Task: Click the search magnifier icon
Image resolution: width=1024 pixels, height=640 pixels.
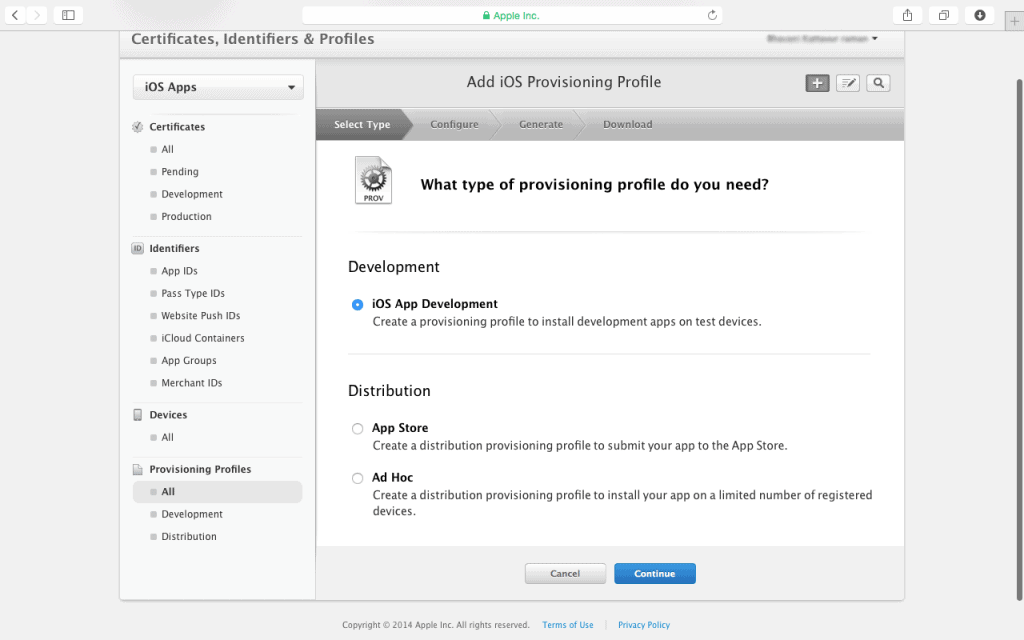Action: [x=878, y=83]
